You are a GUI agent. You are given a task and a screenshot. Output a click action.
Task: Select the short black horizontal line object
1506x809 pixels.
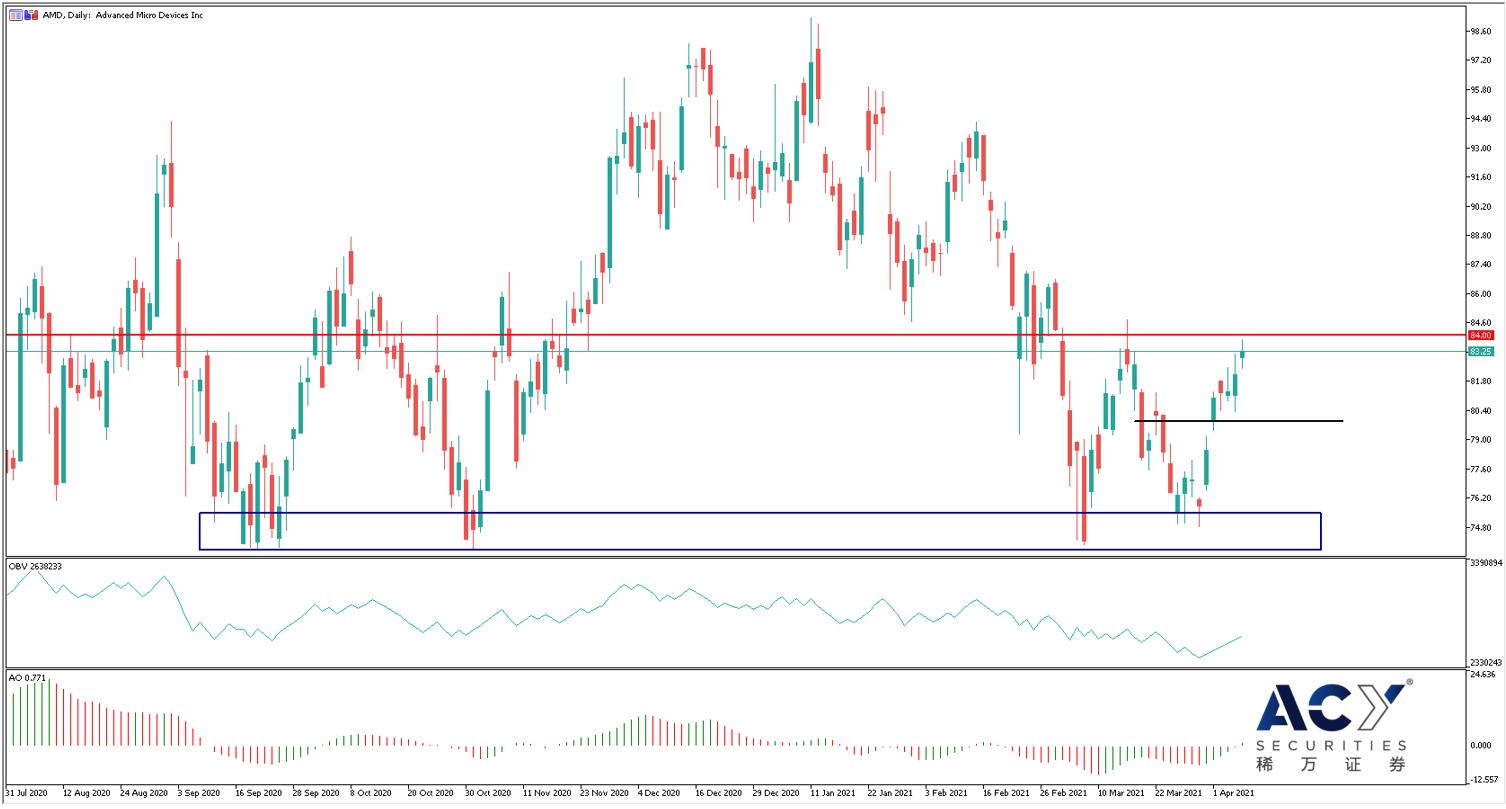tap(1238, 421)
